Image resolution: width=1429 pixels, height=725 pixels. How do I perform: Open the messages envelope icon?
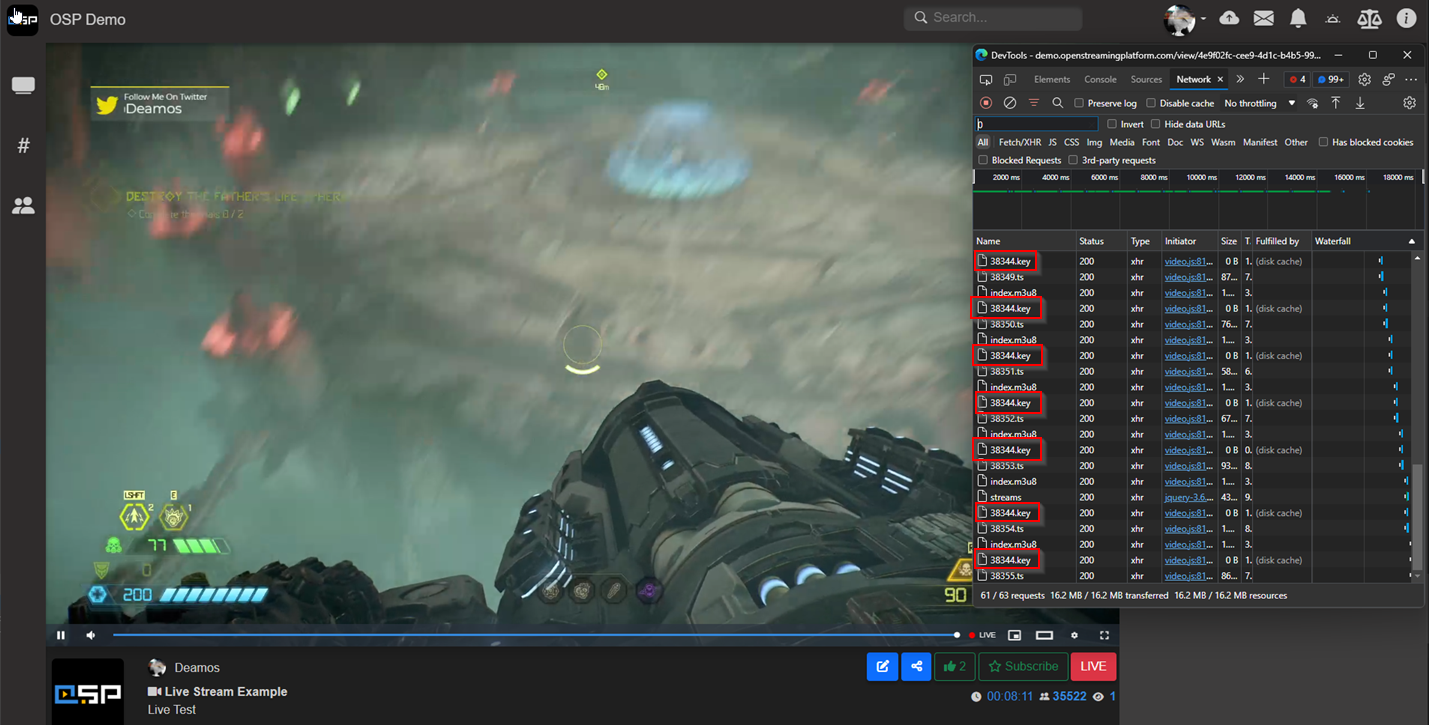(1264, 18)
